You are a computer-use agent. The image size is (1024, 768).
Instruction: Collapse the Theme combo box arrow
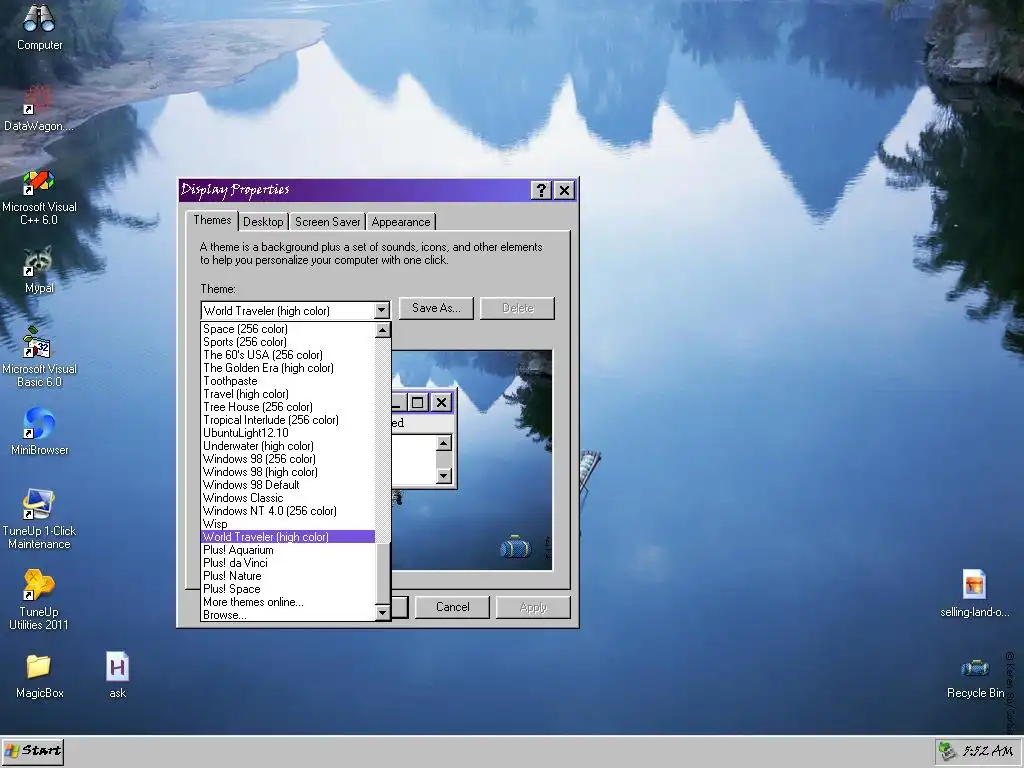[x=382, y=311]
